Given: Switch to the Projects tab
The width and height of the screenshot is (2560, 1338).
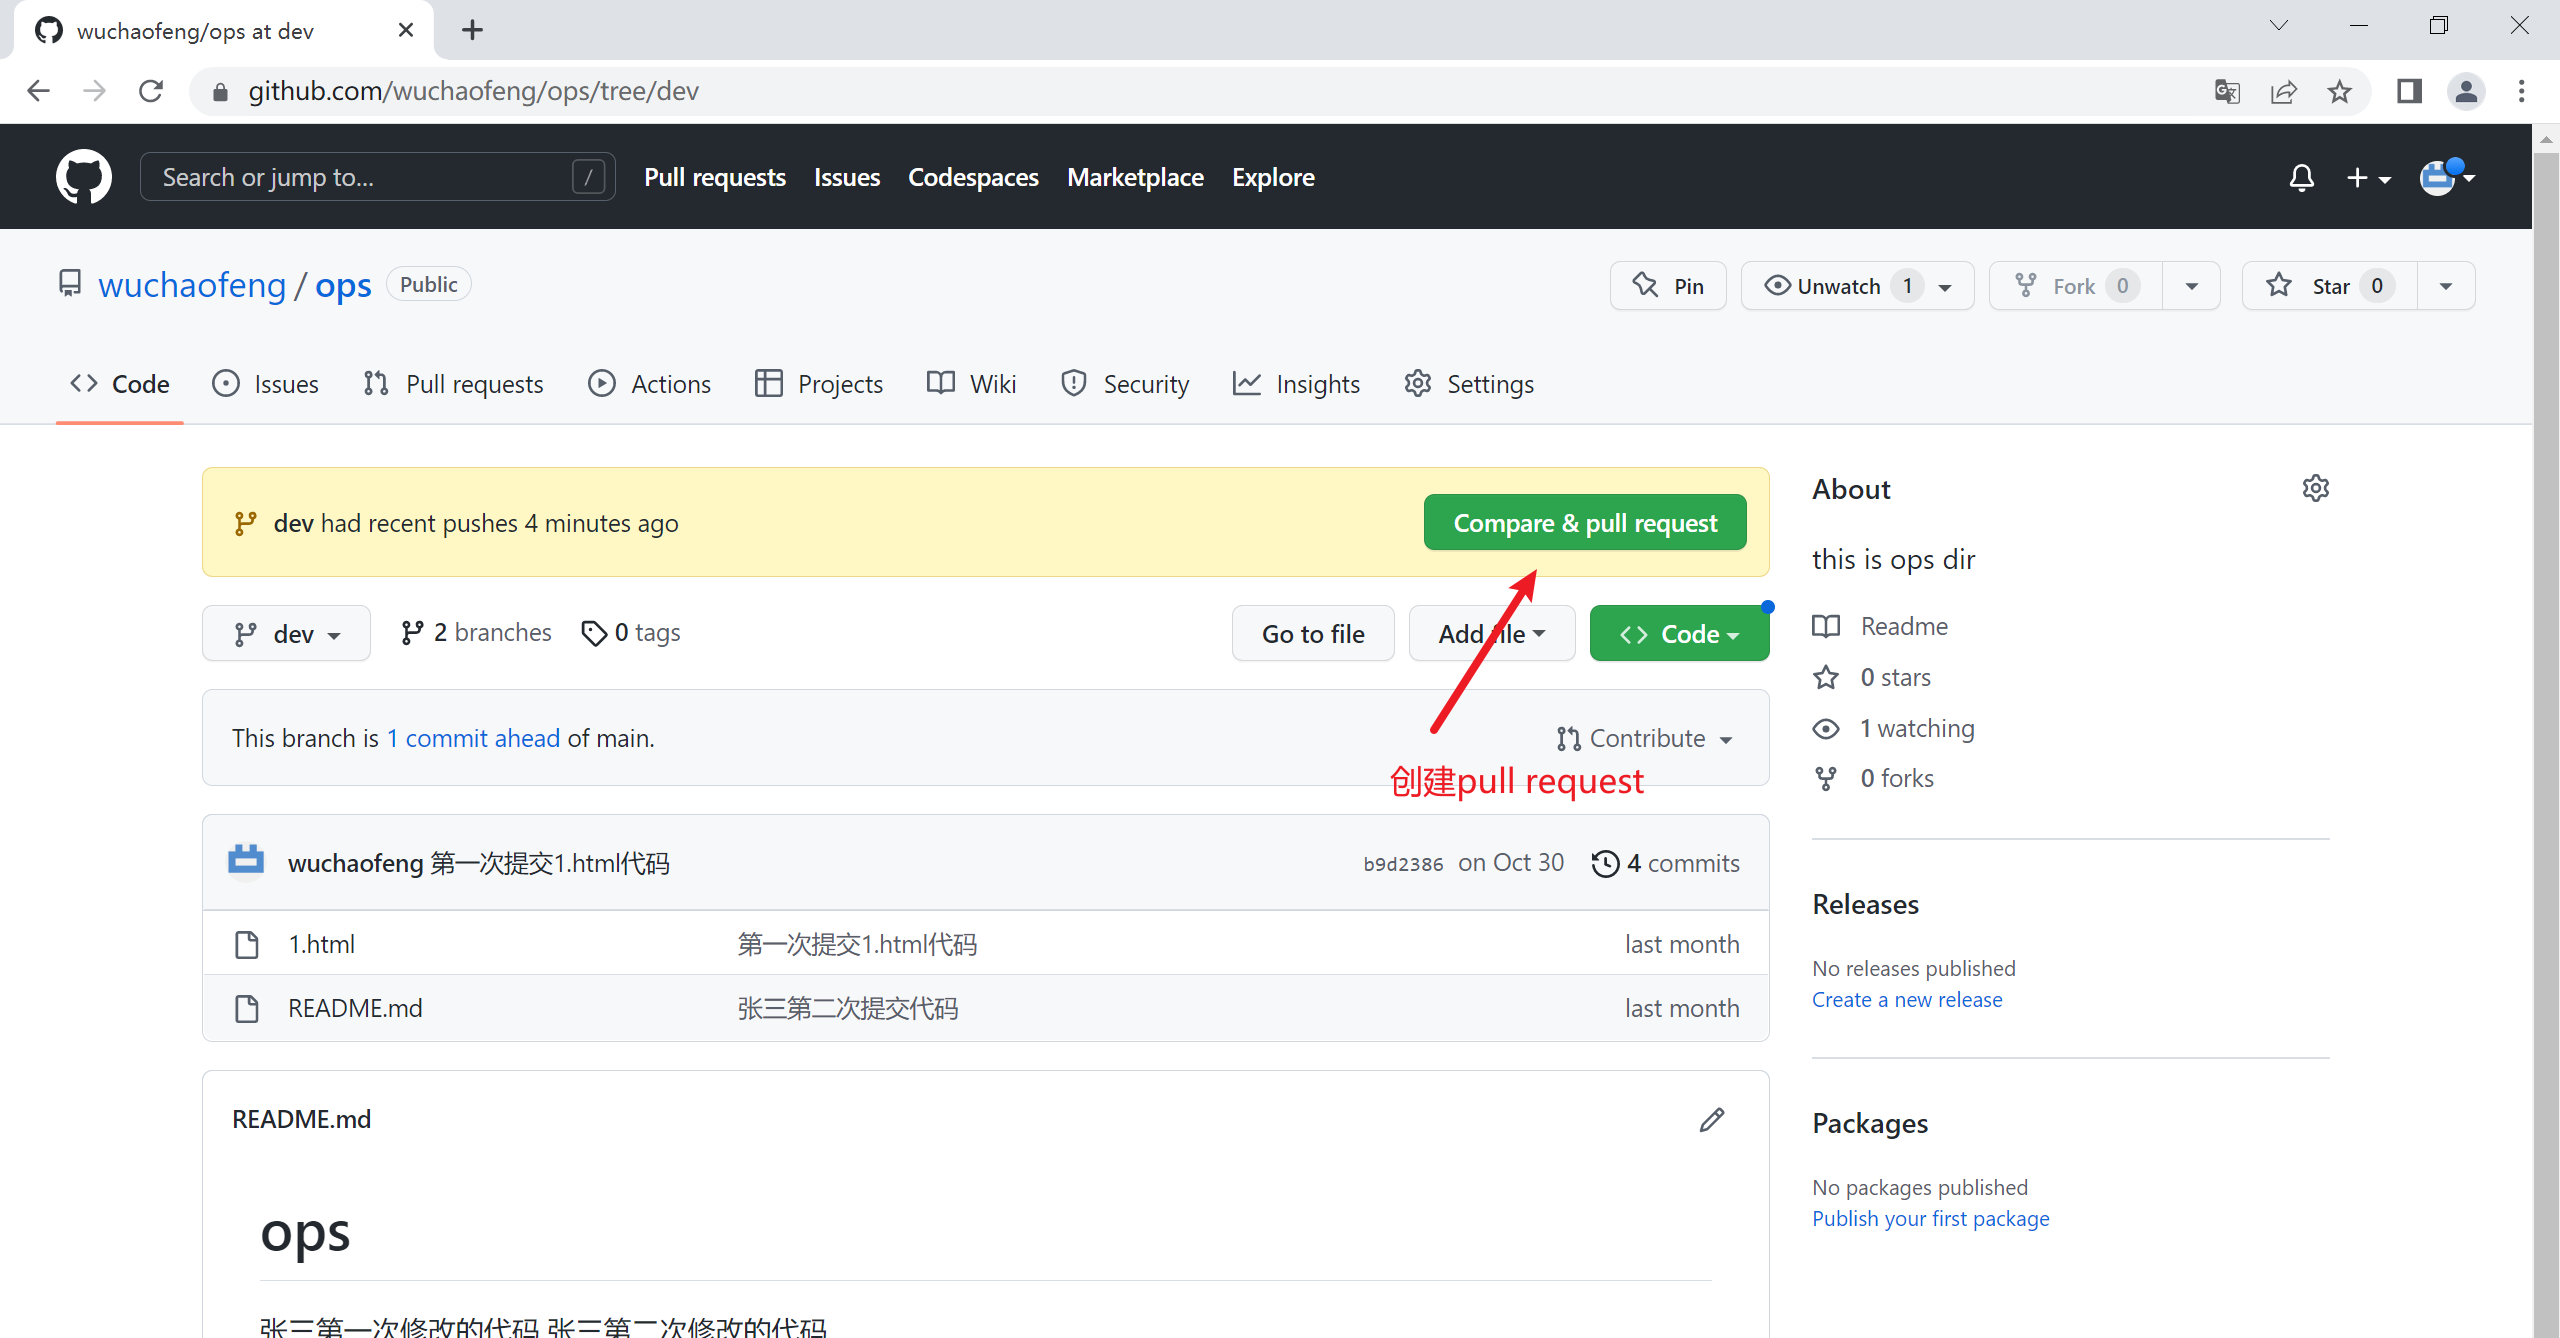Looking at the screenshot, I should pos(819,384).
